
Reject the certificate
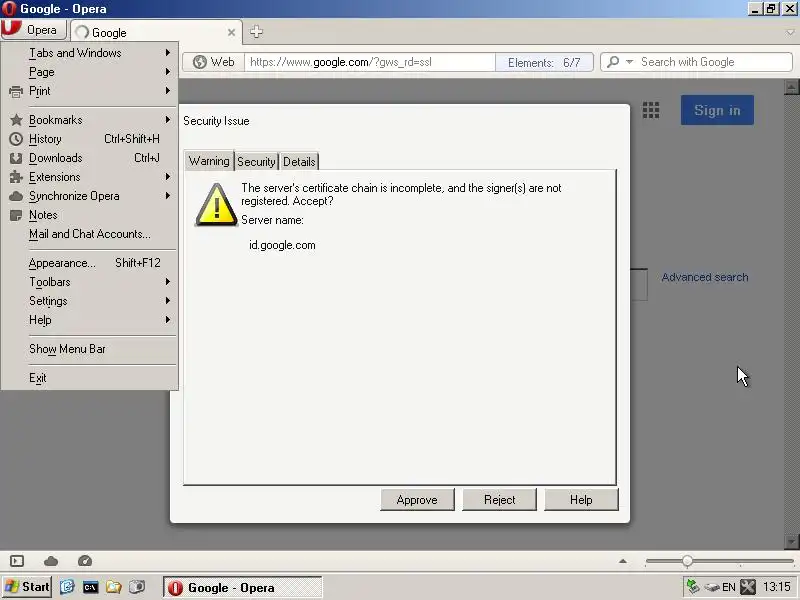[499, 499]
